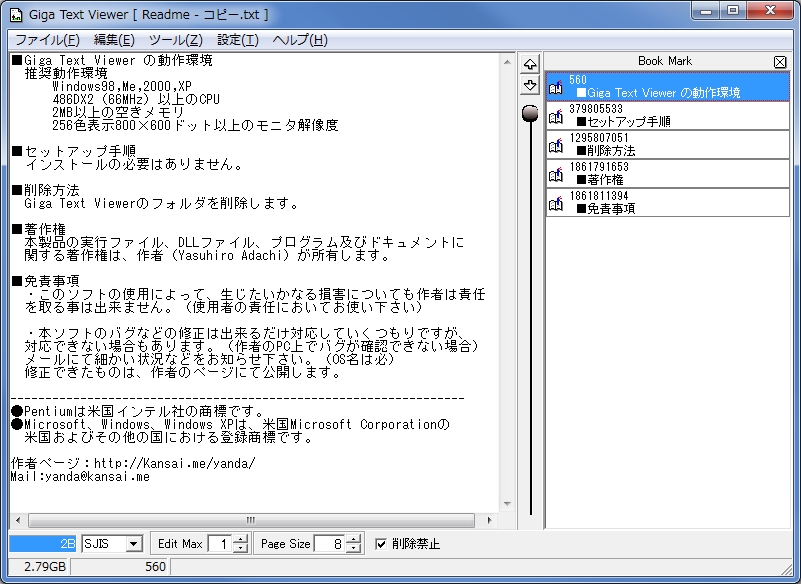Image resolution: width=801 pixels, height=584 pixels.
Task: Click the down-arrow page navigation icon
Action: coord(529,84)
